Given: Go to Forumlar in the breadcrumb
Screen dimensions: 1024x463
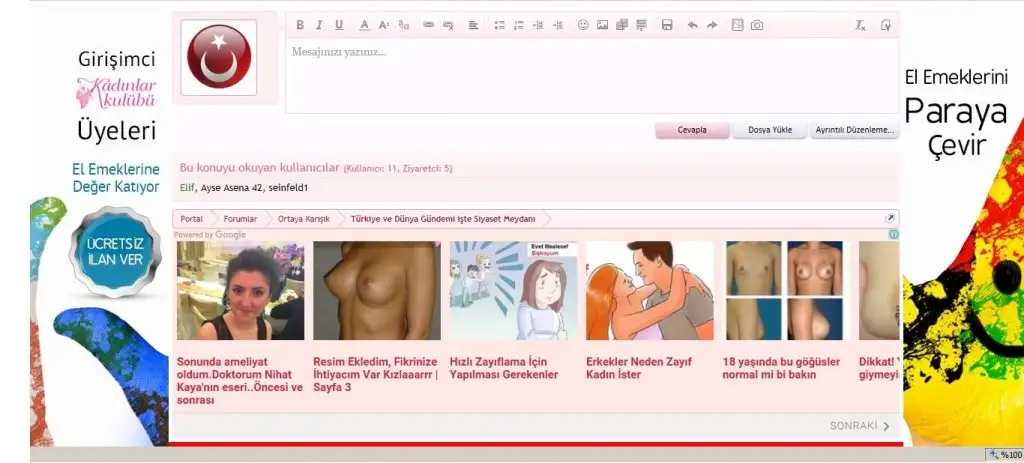Looking at the screenshot, I should [240, 218].
